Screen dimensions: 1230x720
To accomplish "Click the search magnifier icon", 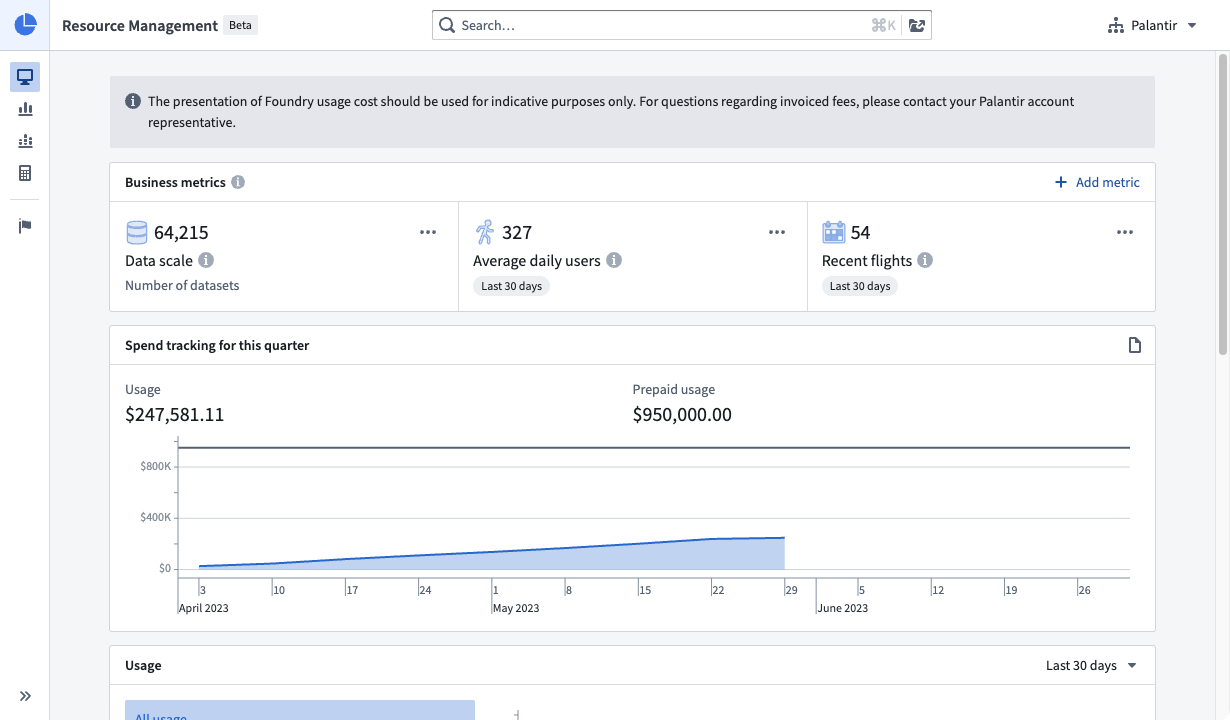I will point(447,25).
